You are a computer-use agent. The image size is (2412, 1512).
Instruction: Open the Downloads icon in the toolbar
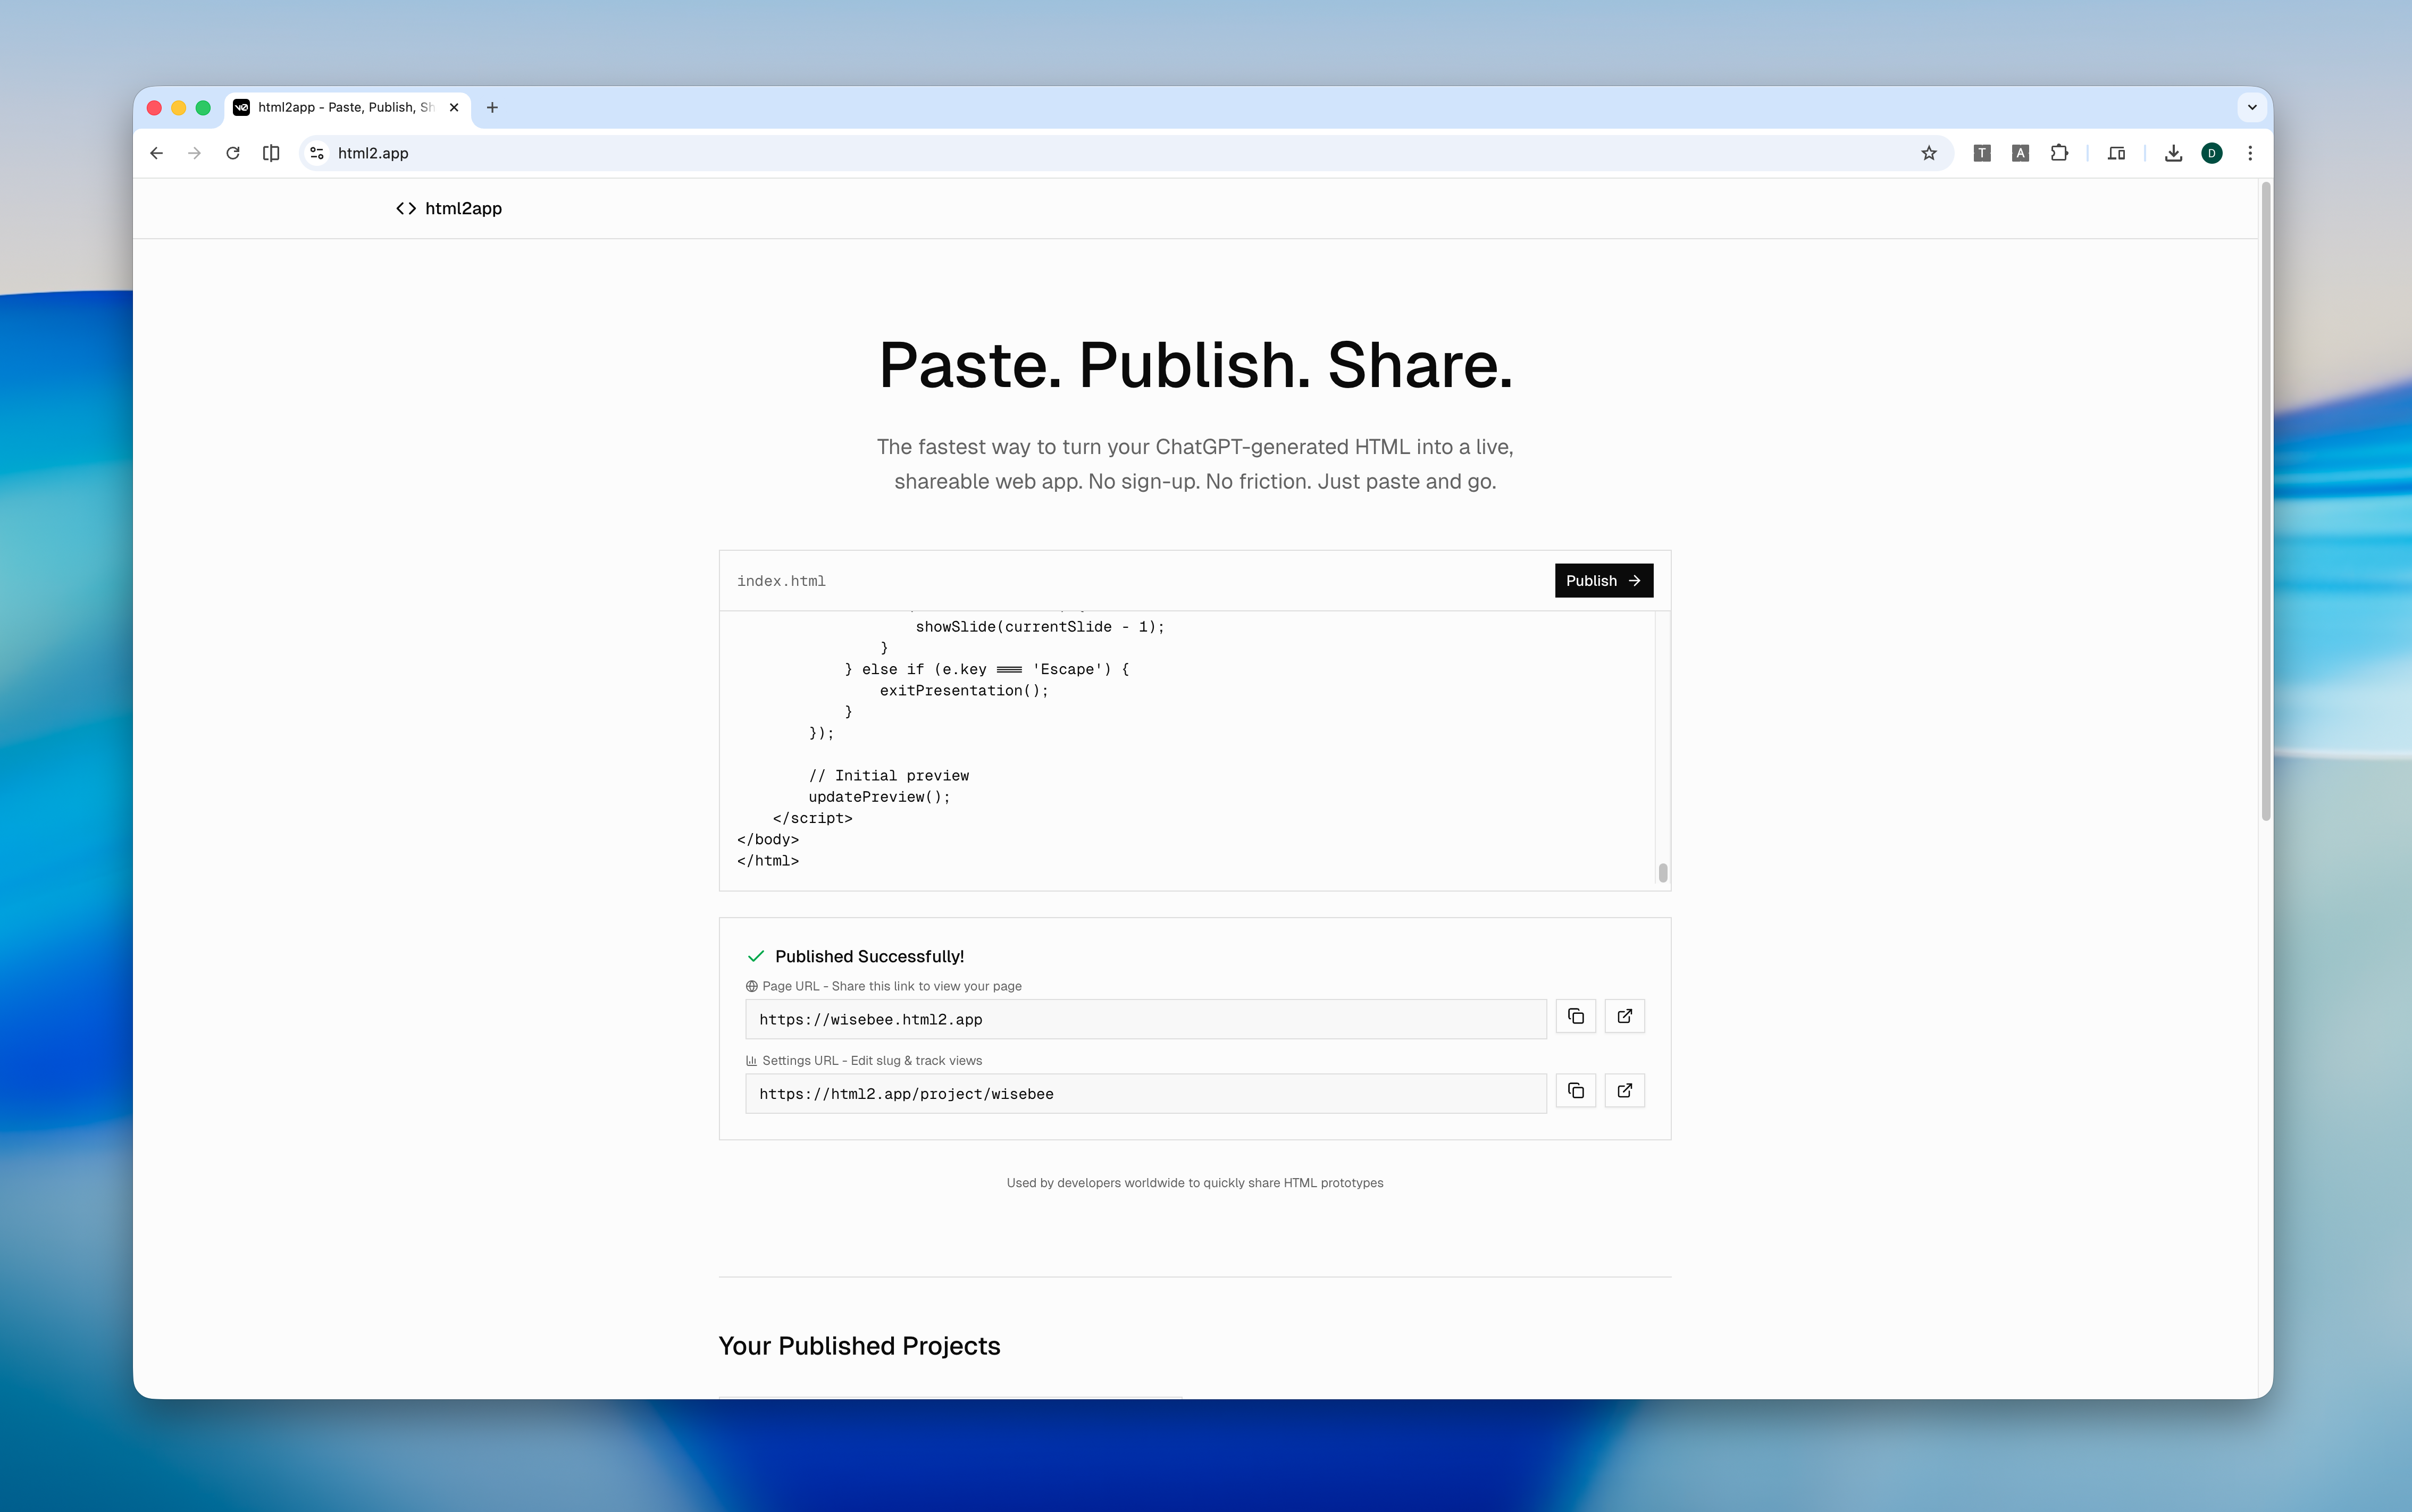(x=2172, y=153)
